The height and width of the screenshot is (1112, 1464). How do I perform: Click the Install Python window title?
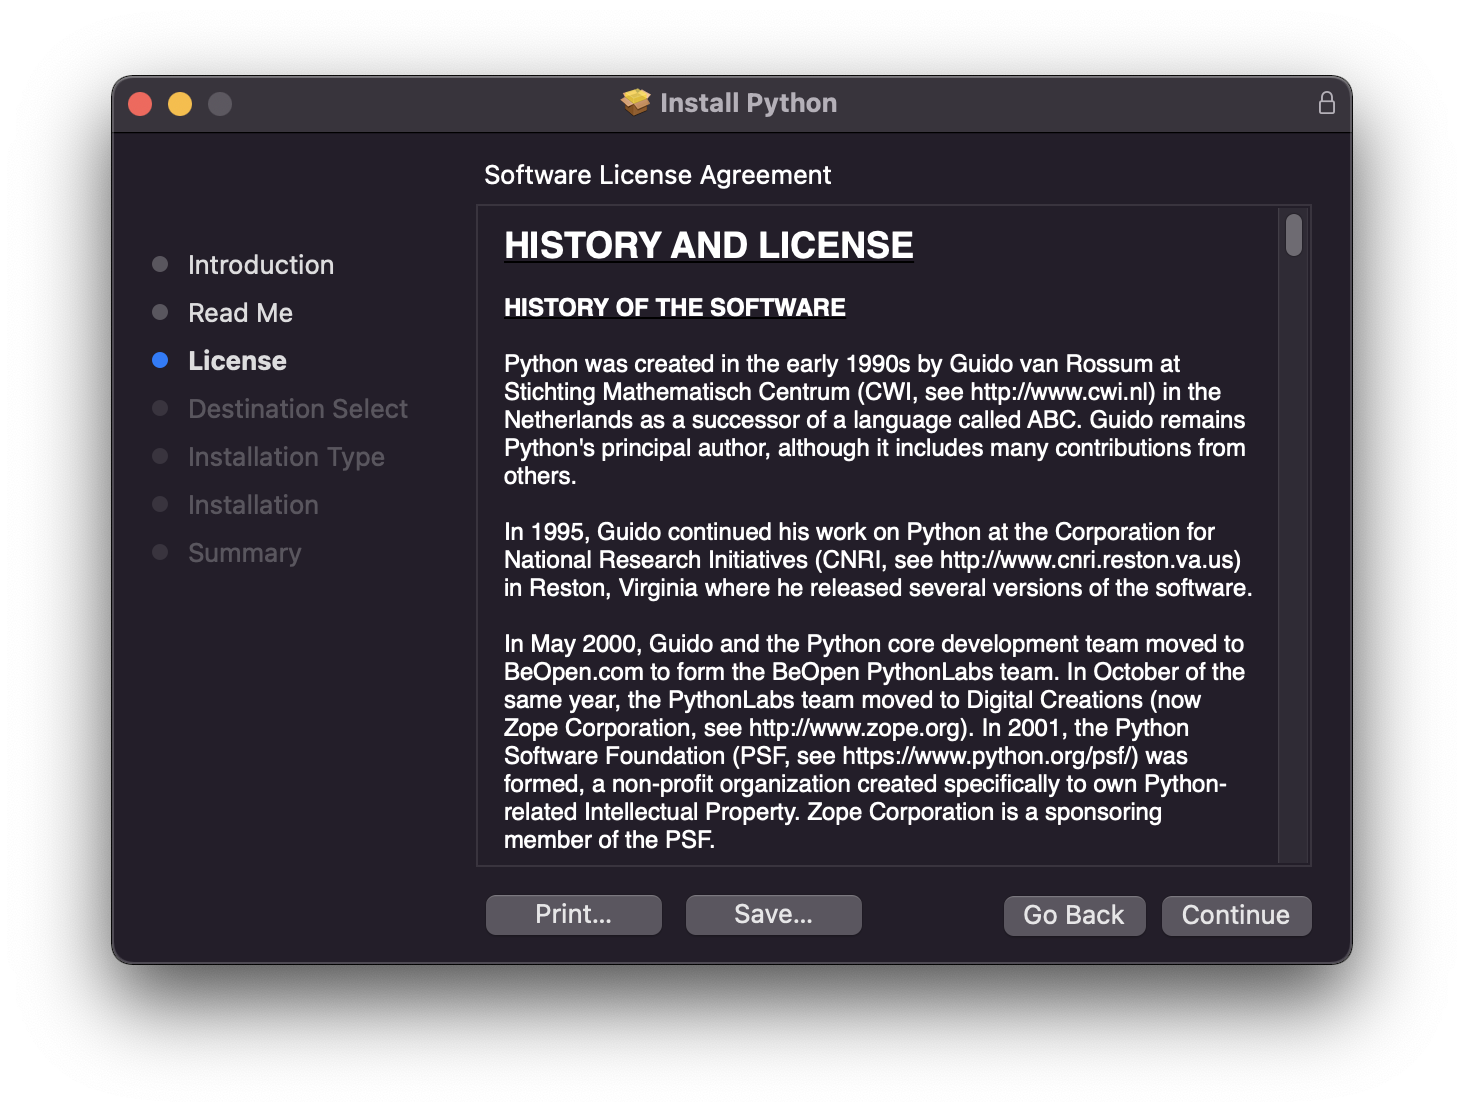(x=748, y=103)
